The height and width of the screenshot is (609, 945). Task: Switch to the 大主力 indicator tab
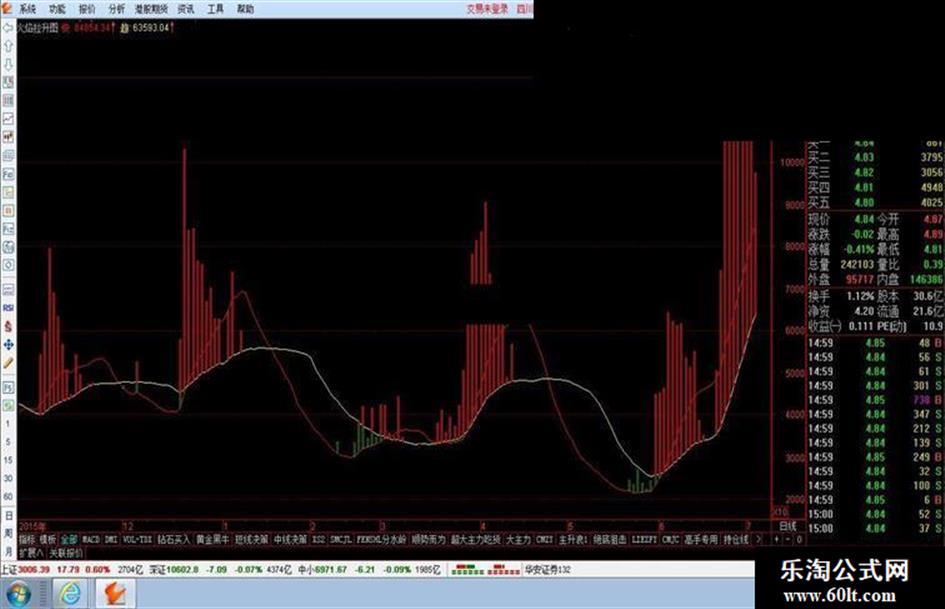[518, 539]
